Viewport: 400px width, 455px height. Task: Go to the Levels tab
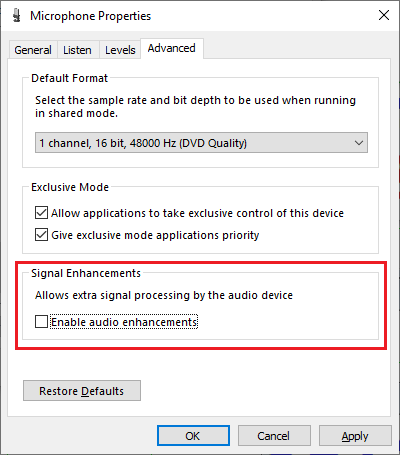120,50
